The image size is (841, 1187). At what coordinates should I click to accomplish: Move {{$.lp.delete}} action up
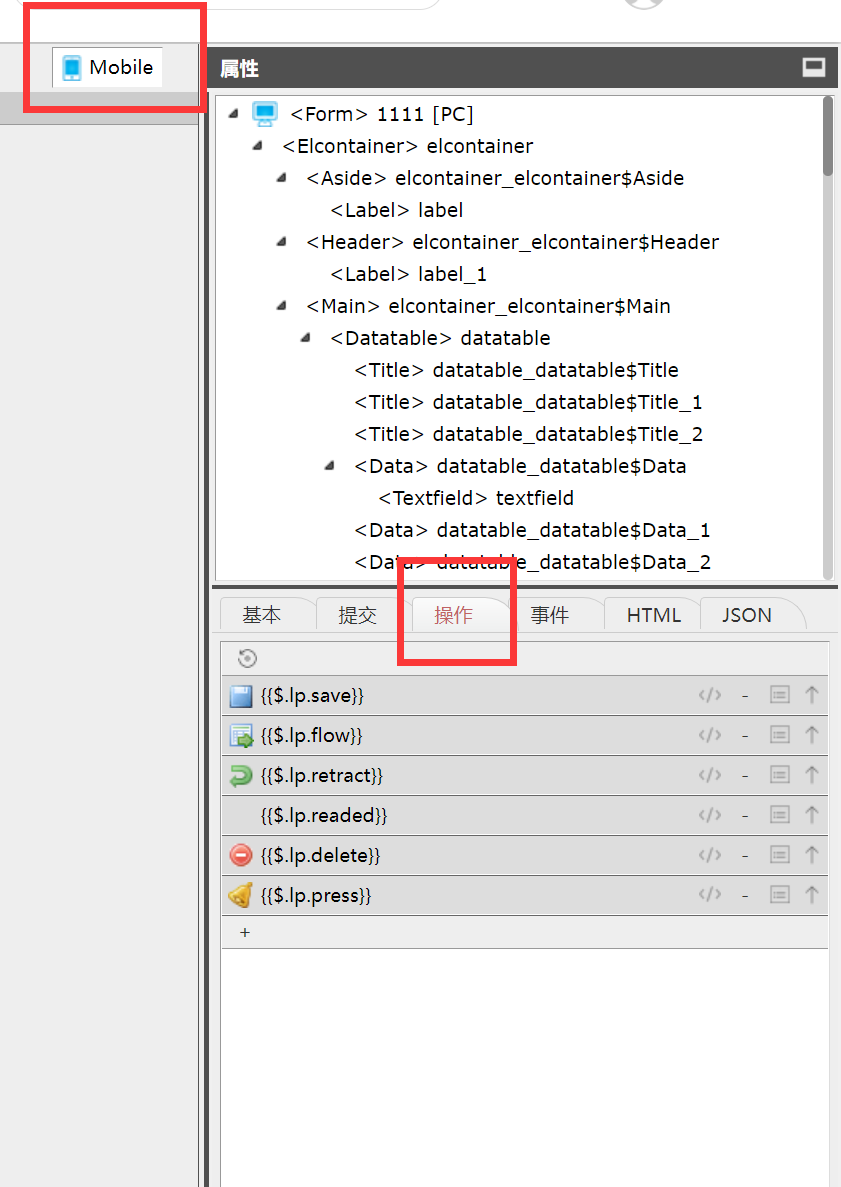811,855
